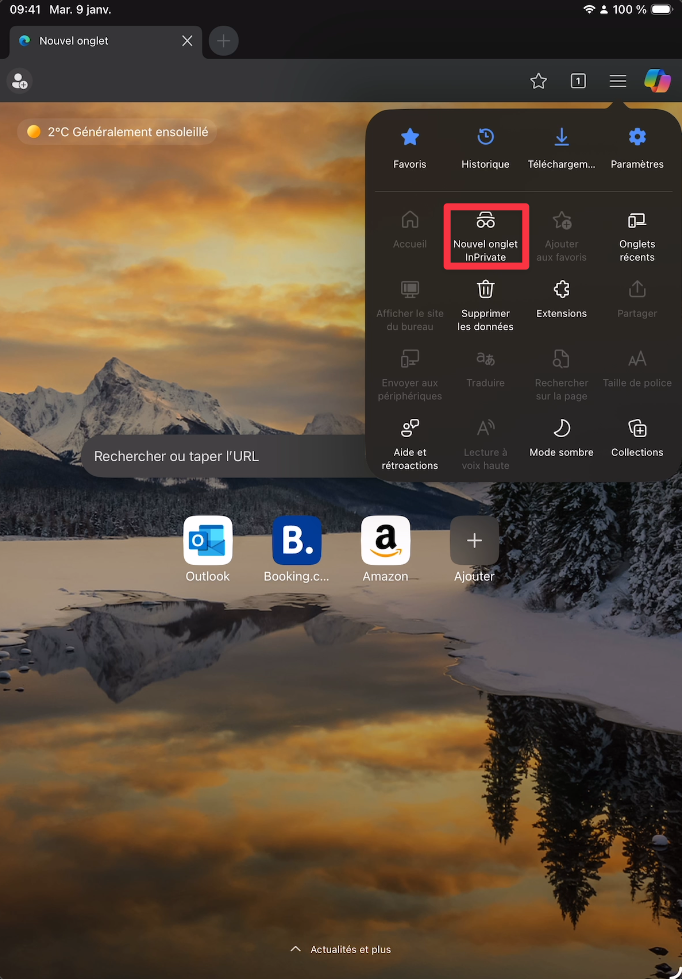Open the Amazon shortcut
This screenshot has width=682, height=979.
(385, 549)
